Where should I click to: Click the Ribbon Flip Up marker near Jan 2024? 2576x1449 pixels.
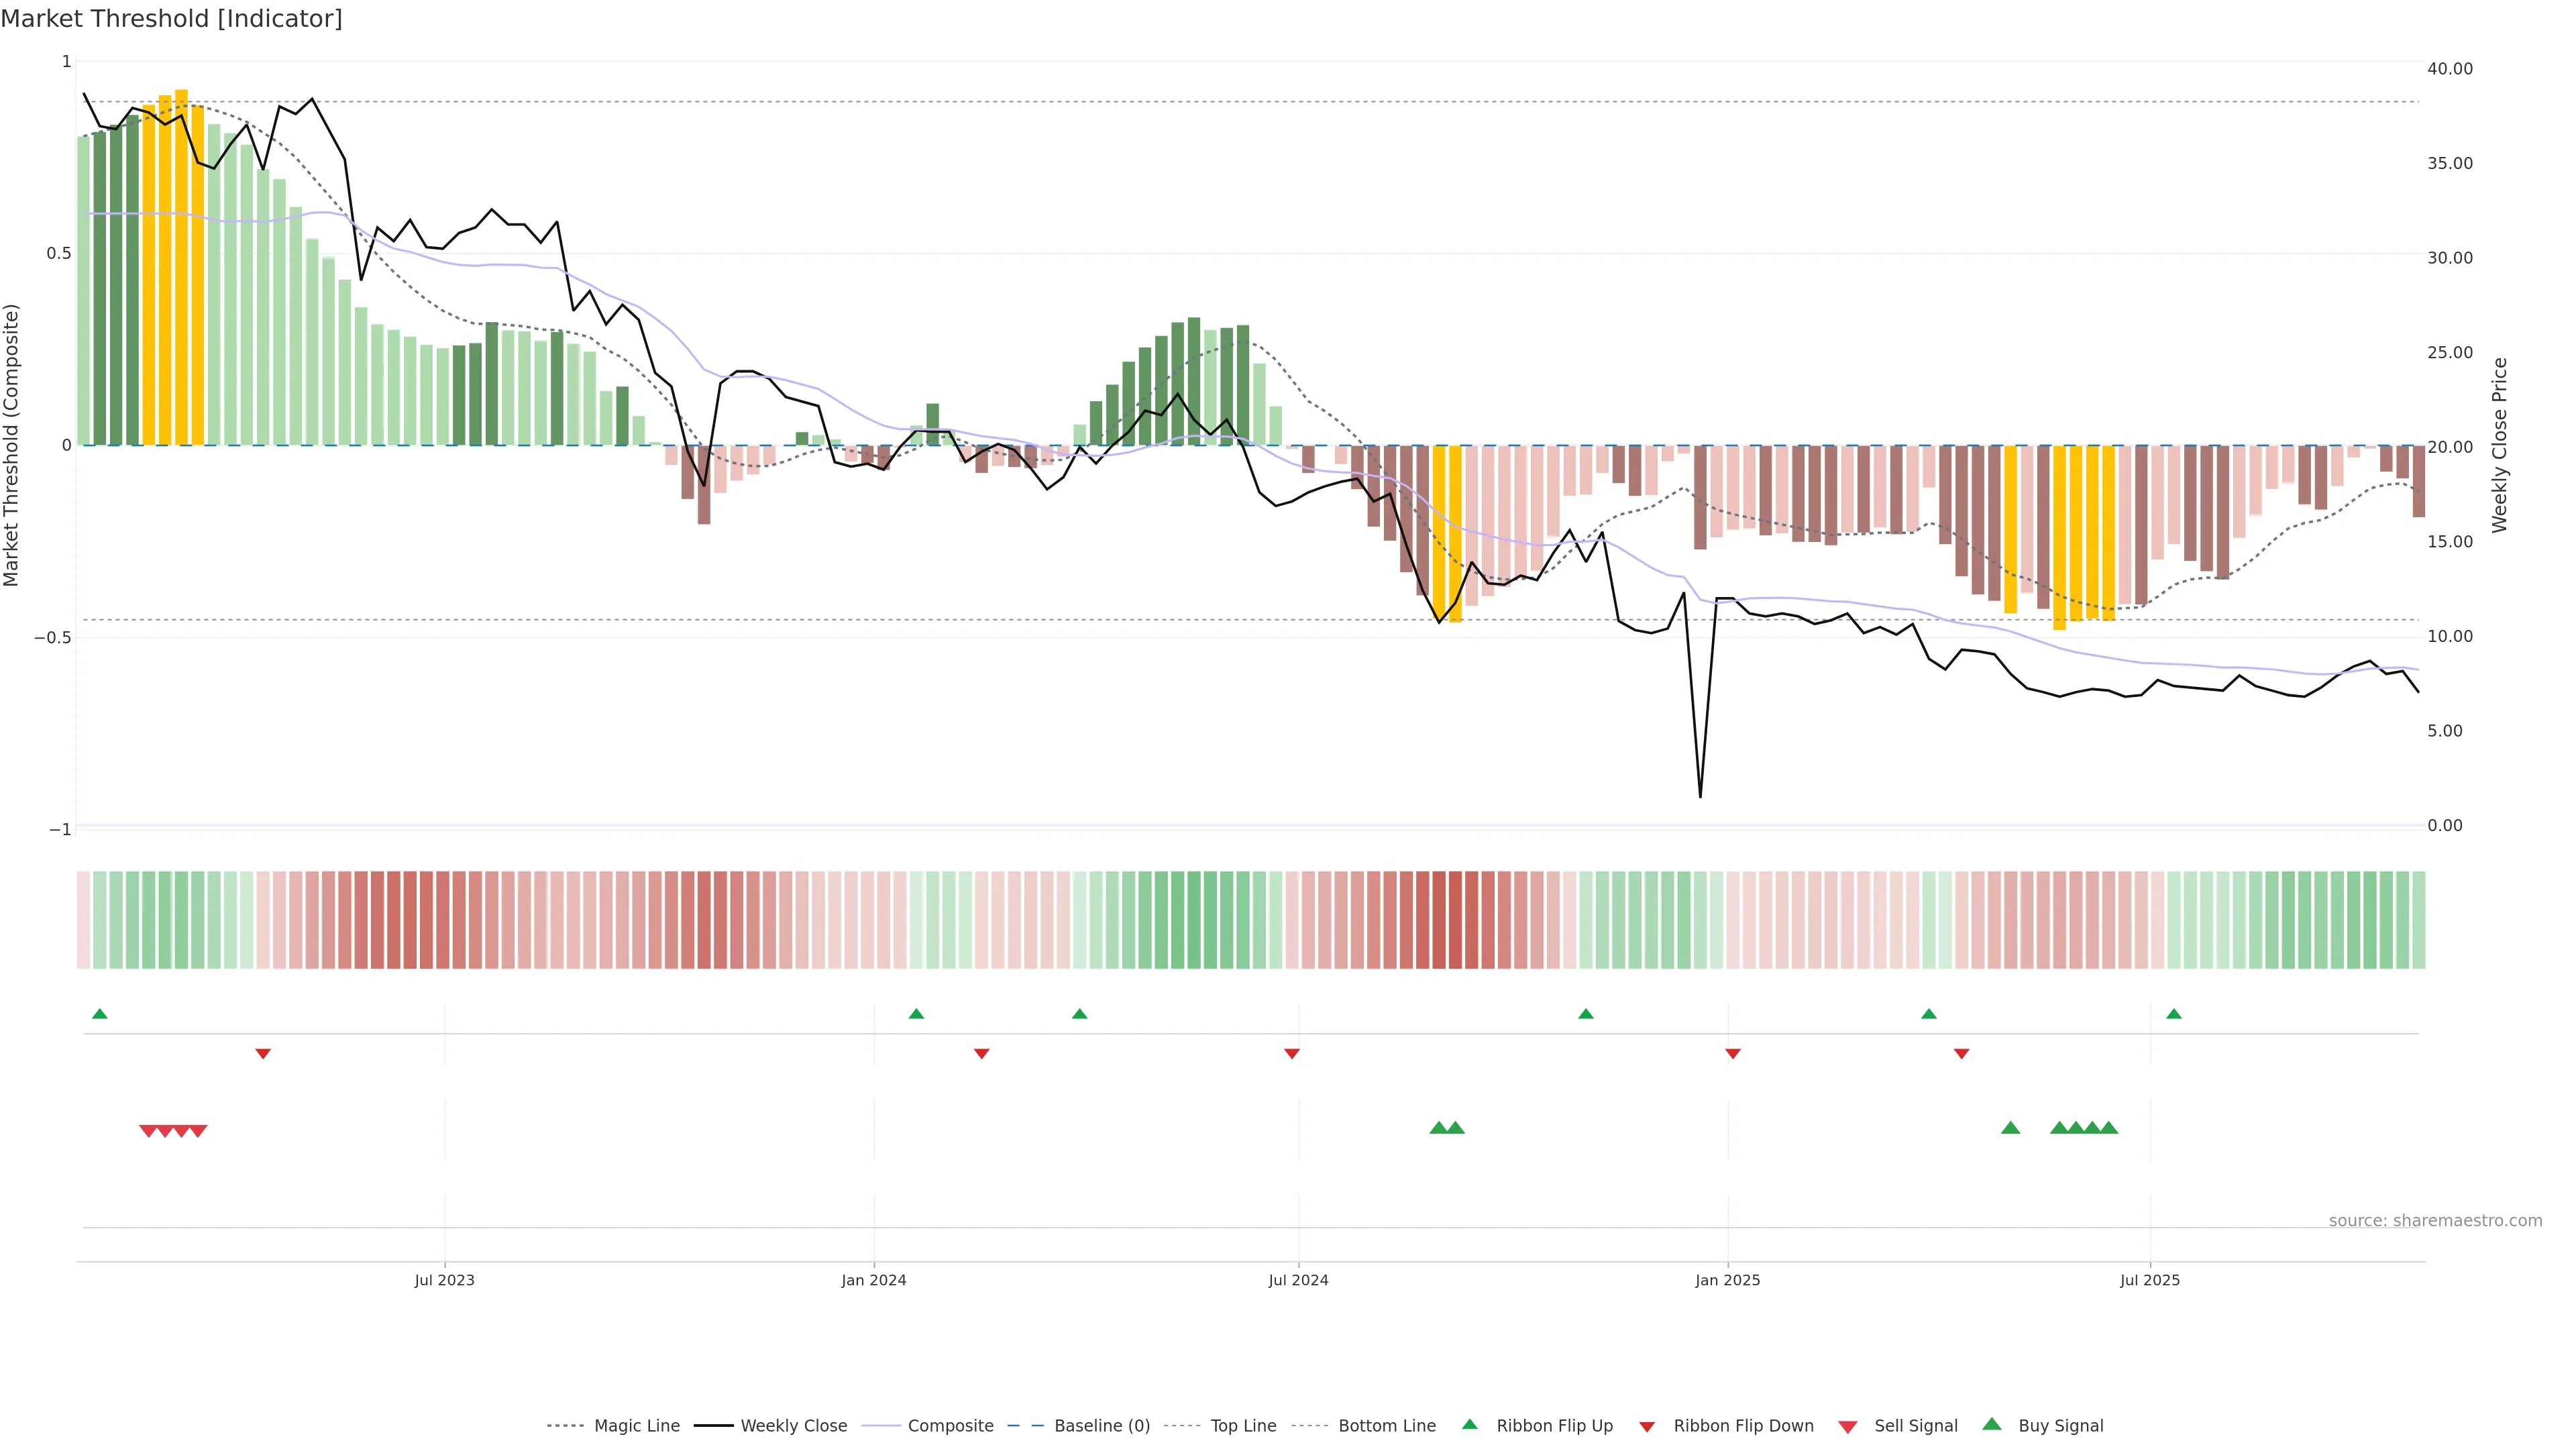pyautogui.click(x=916, y=1014)
